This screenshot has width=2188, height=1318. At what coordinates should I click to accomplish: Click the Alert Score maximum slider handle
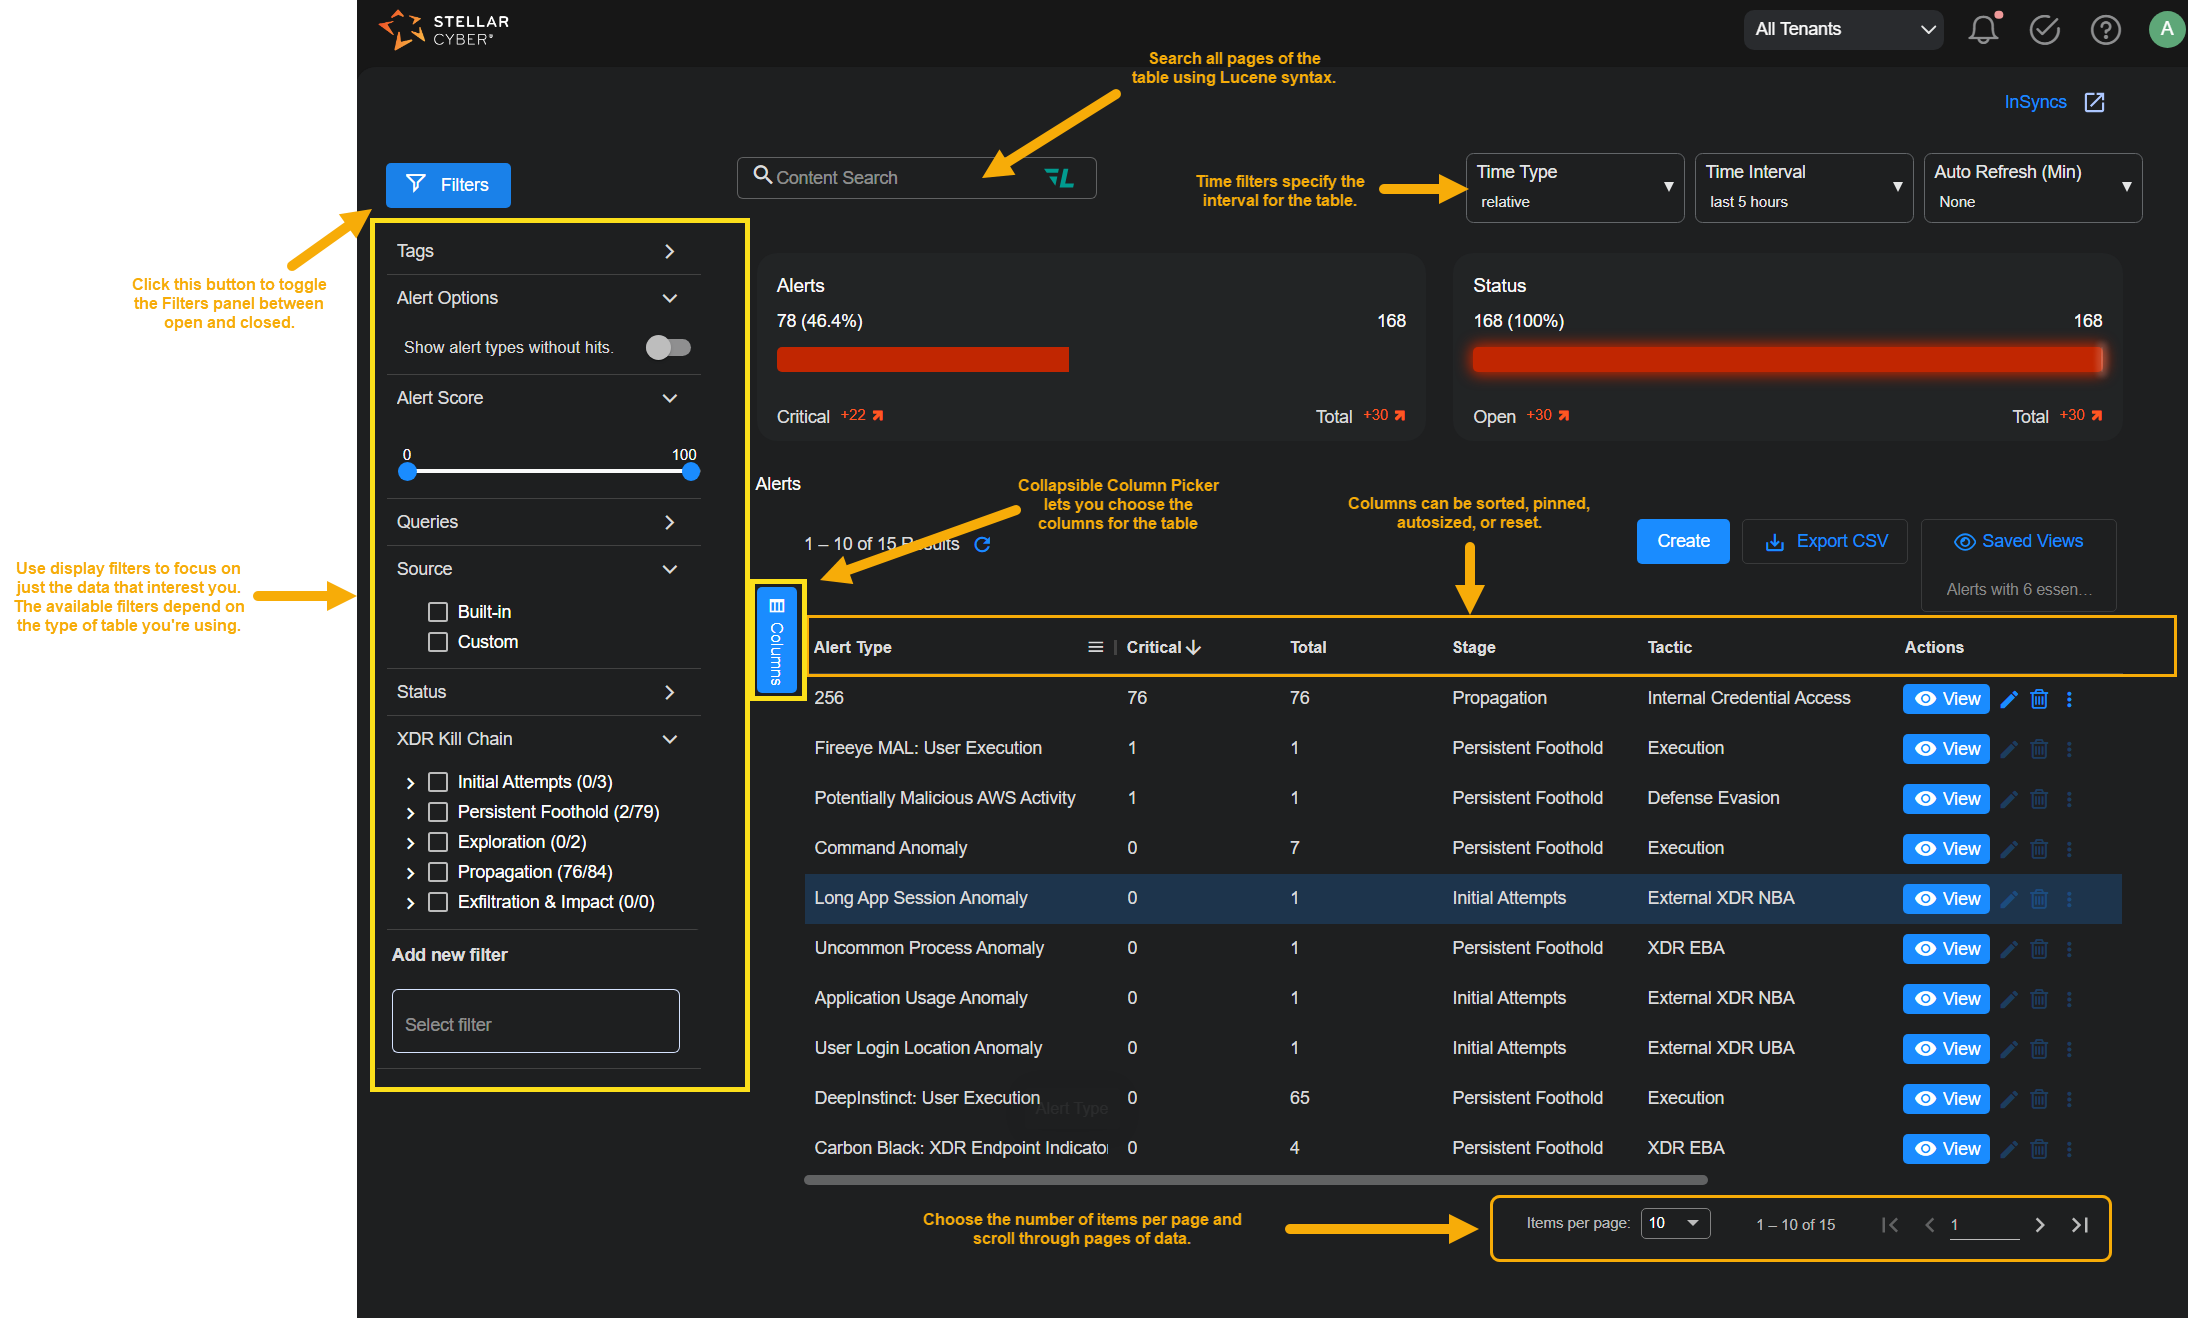[x=690, y=471]
